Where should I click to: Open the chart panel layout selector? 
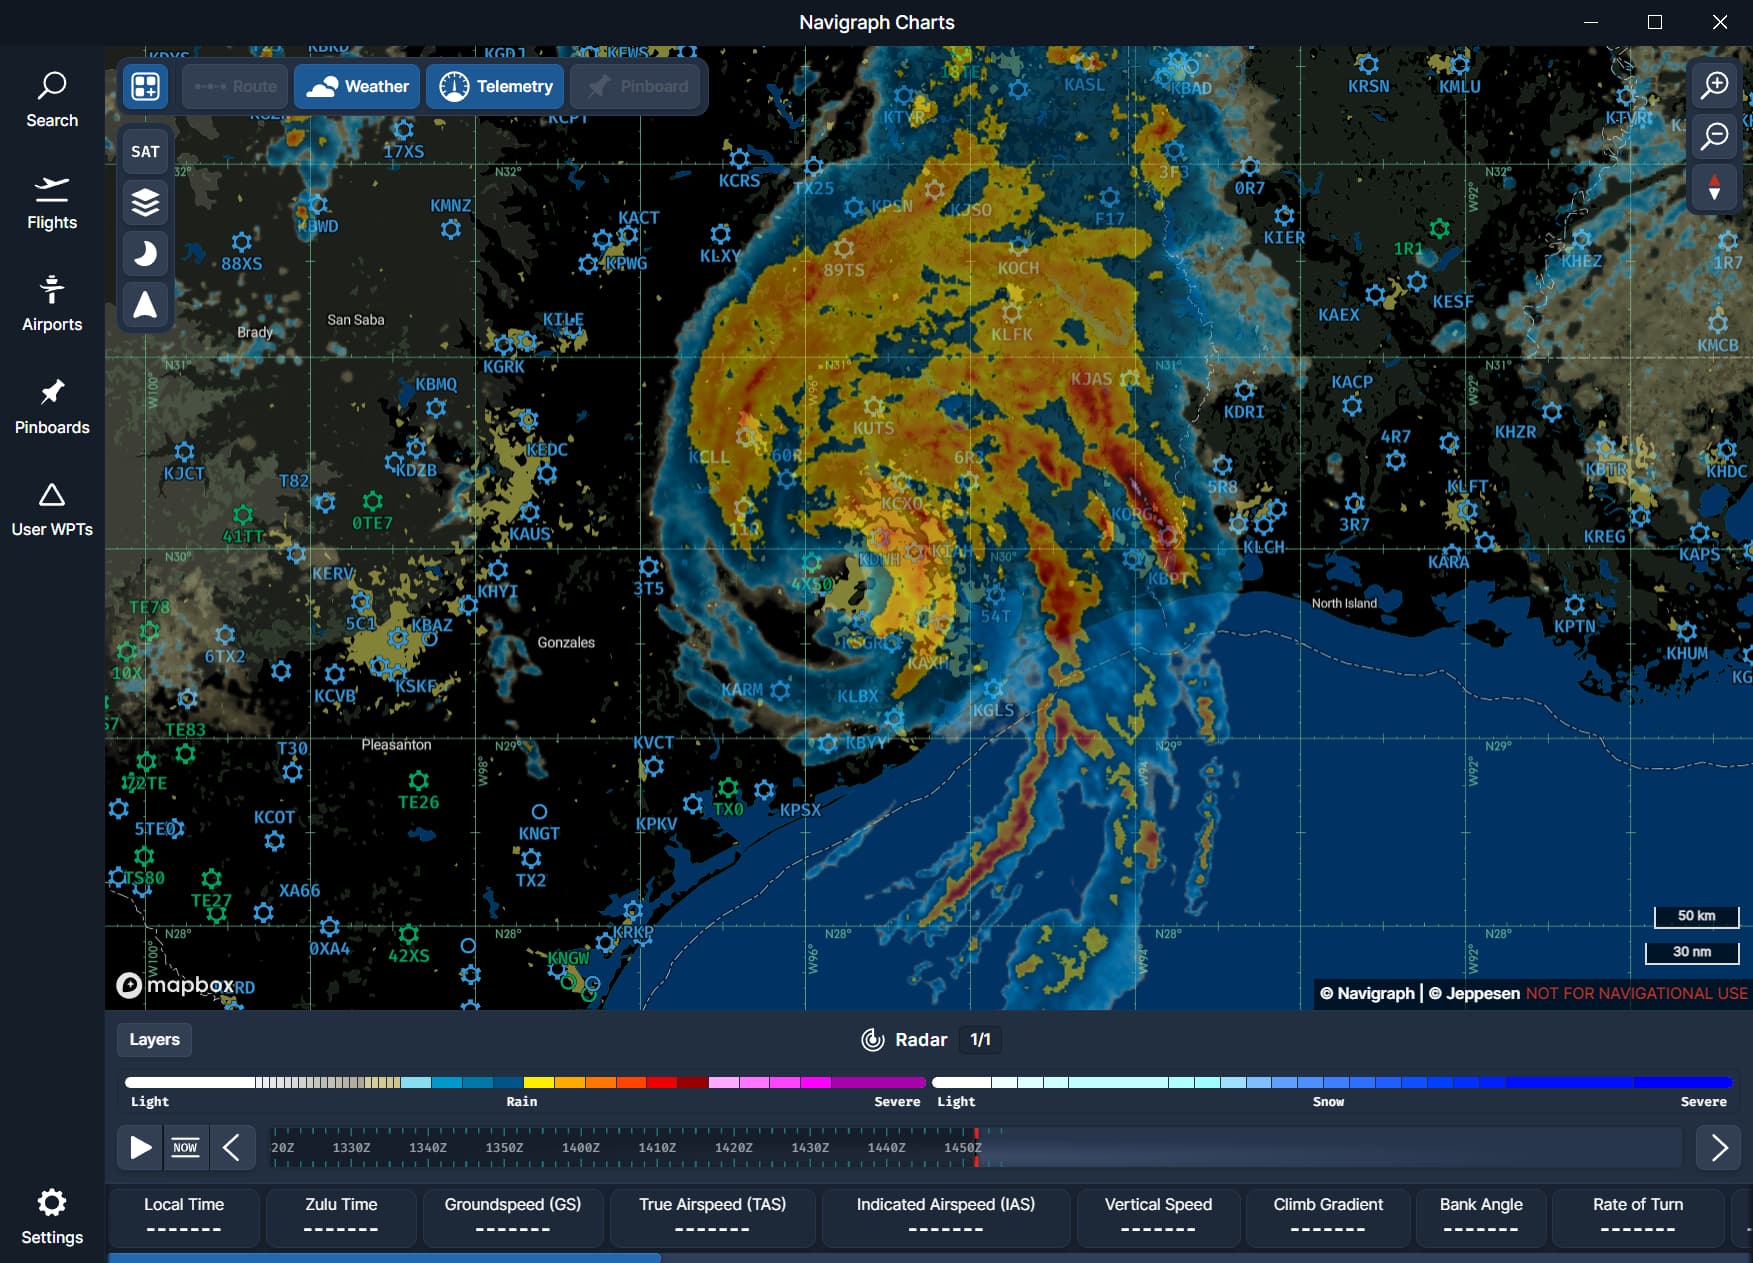click(x=146, y=87)
